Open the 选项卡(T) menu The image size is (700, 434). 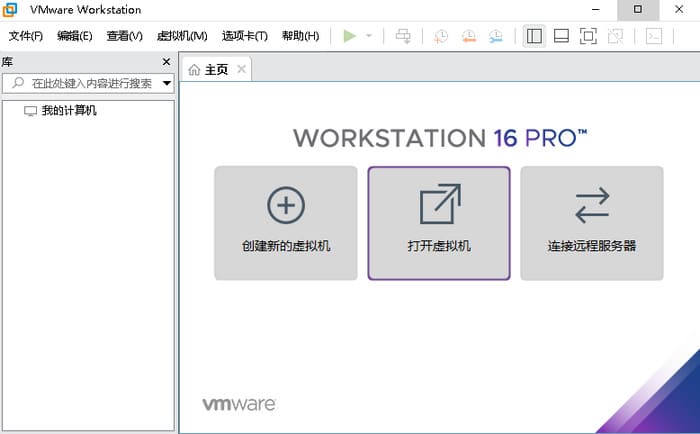click(245, 36)
